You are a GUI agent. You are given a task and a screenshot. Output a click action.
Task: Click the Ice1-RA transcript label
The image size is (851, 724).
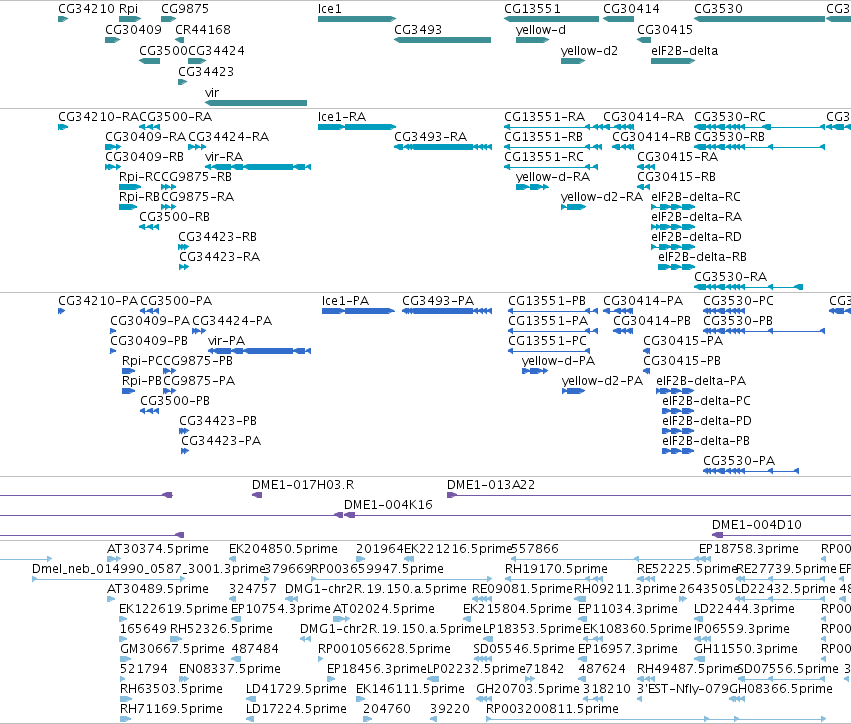pos(342,117)
